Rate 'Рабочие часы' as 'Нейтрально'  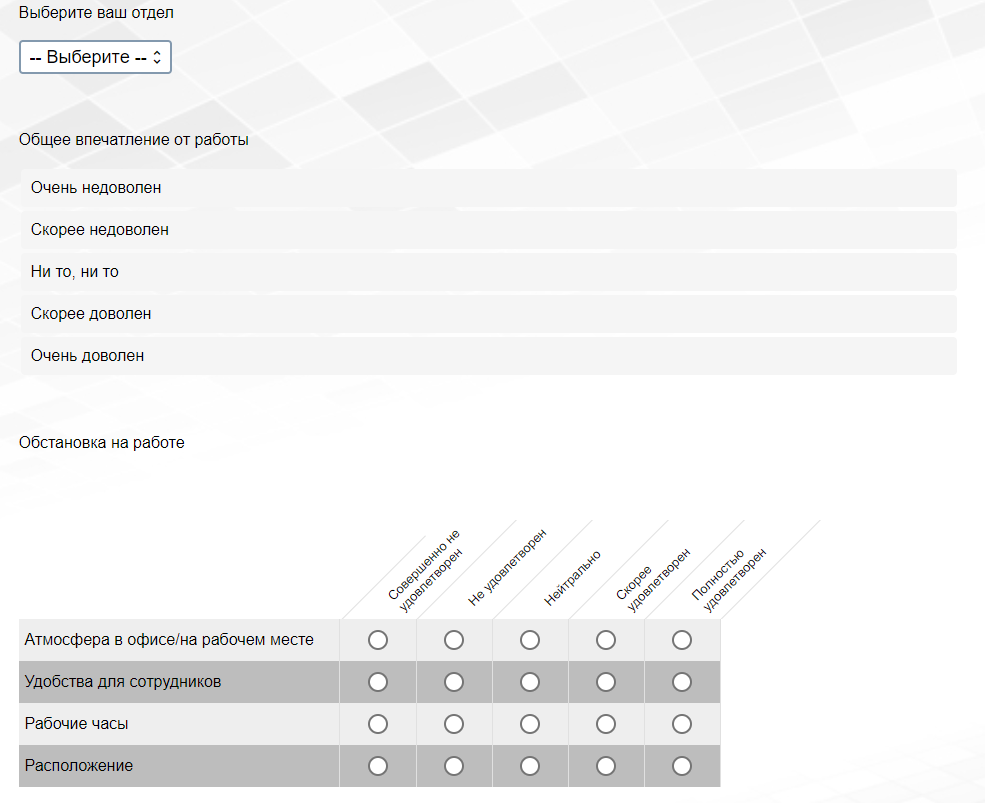coord(530,724)
